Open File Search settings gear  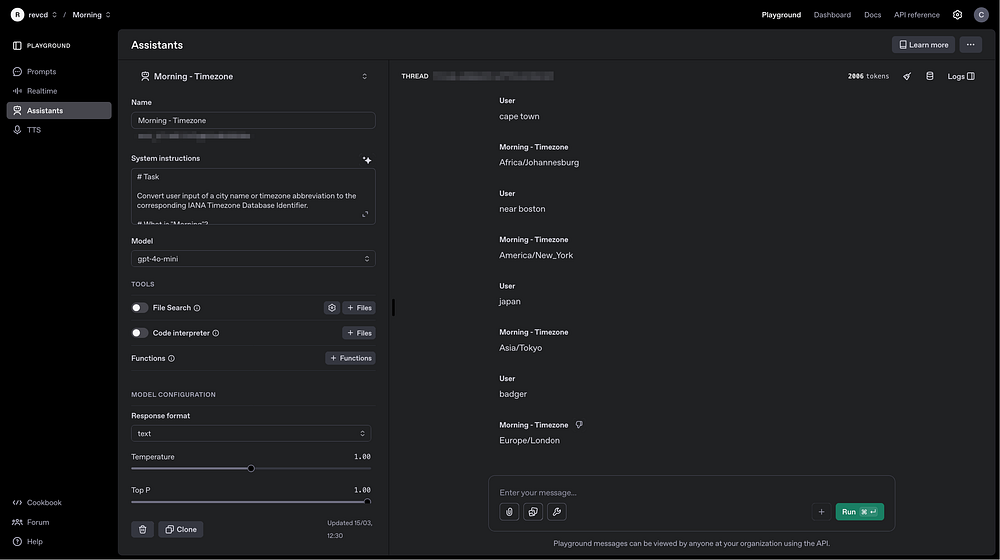(x=332, y=307)
